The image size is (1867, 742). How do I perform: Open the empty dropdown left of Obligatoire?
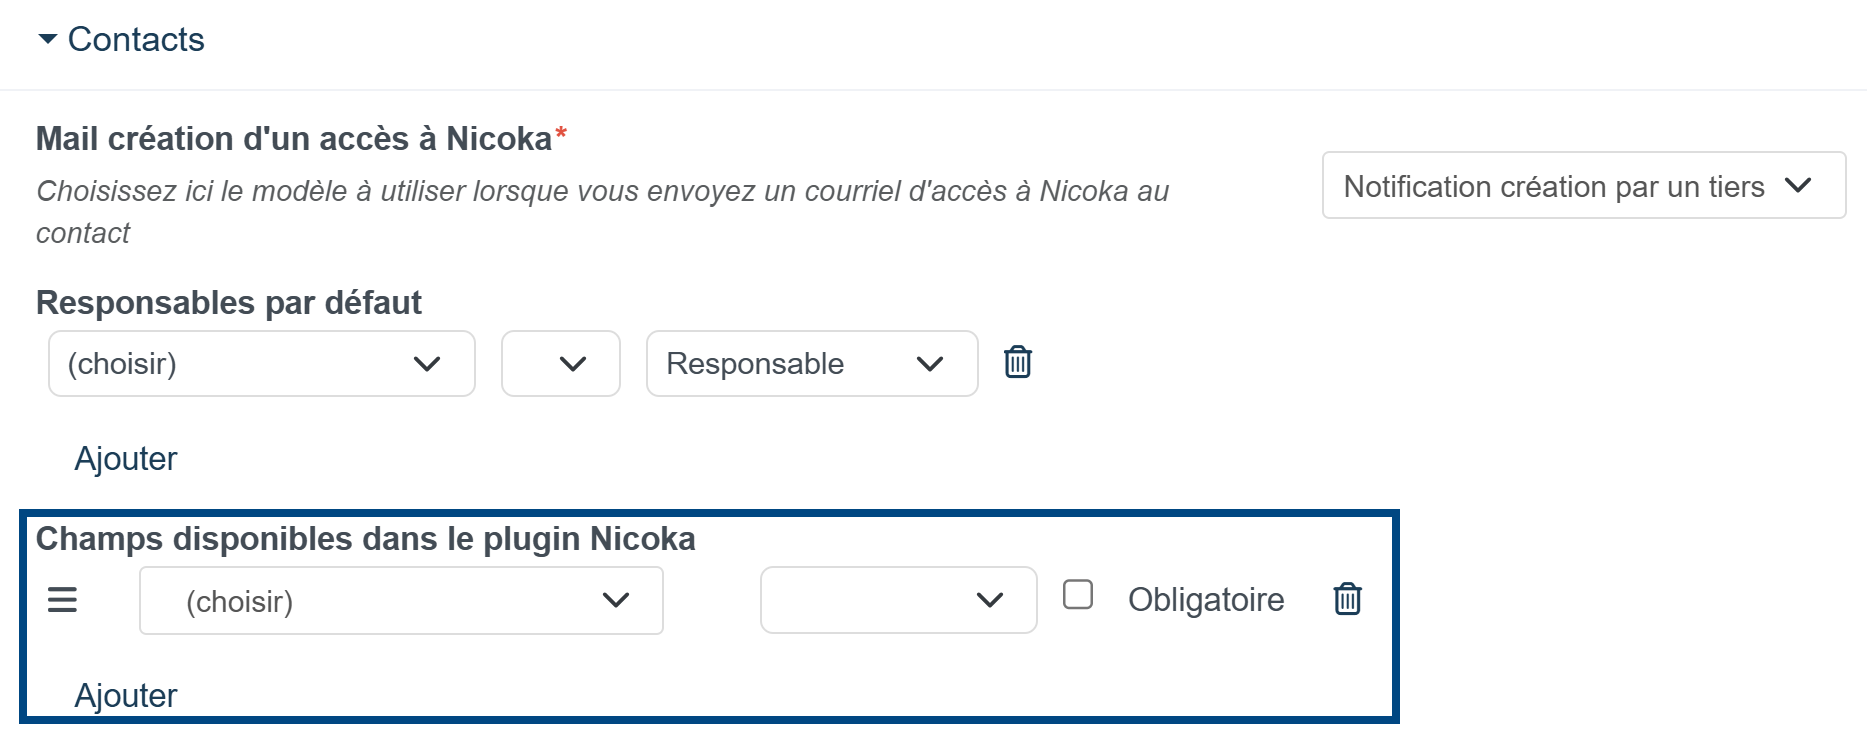pos(899,600)
